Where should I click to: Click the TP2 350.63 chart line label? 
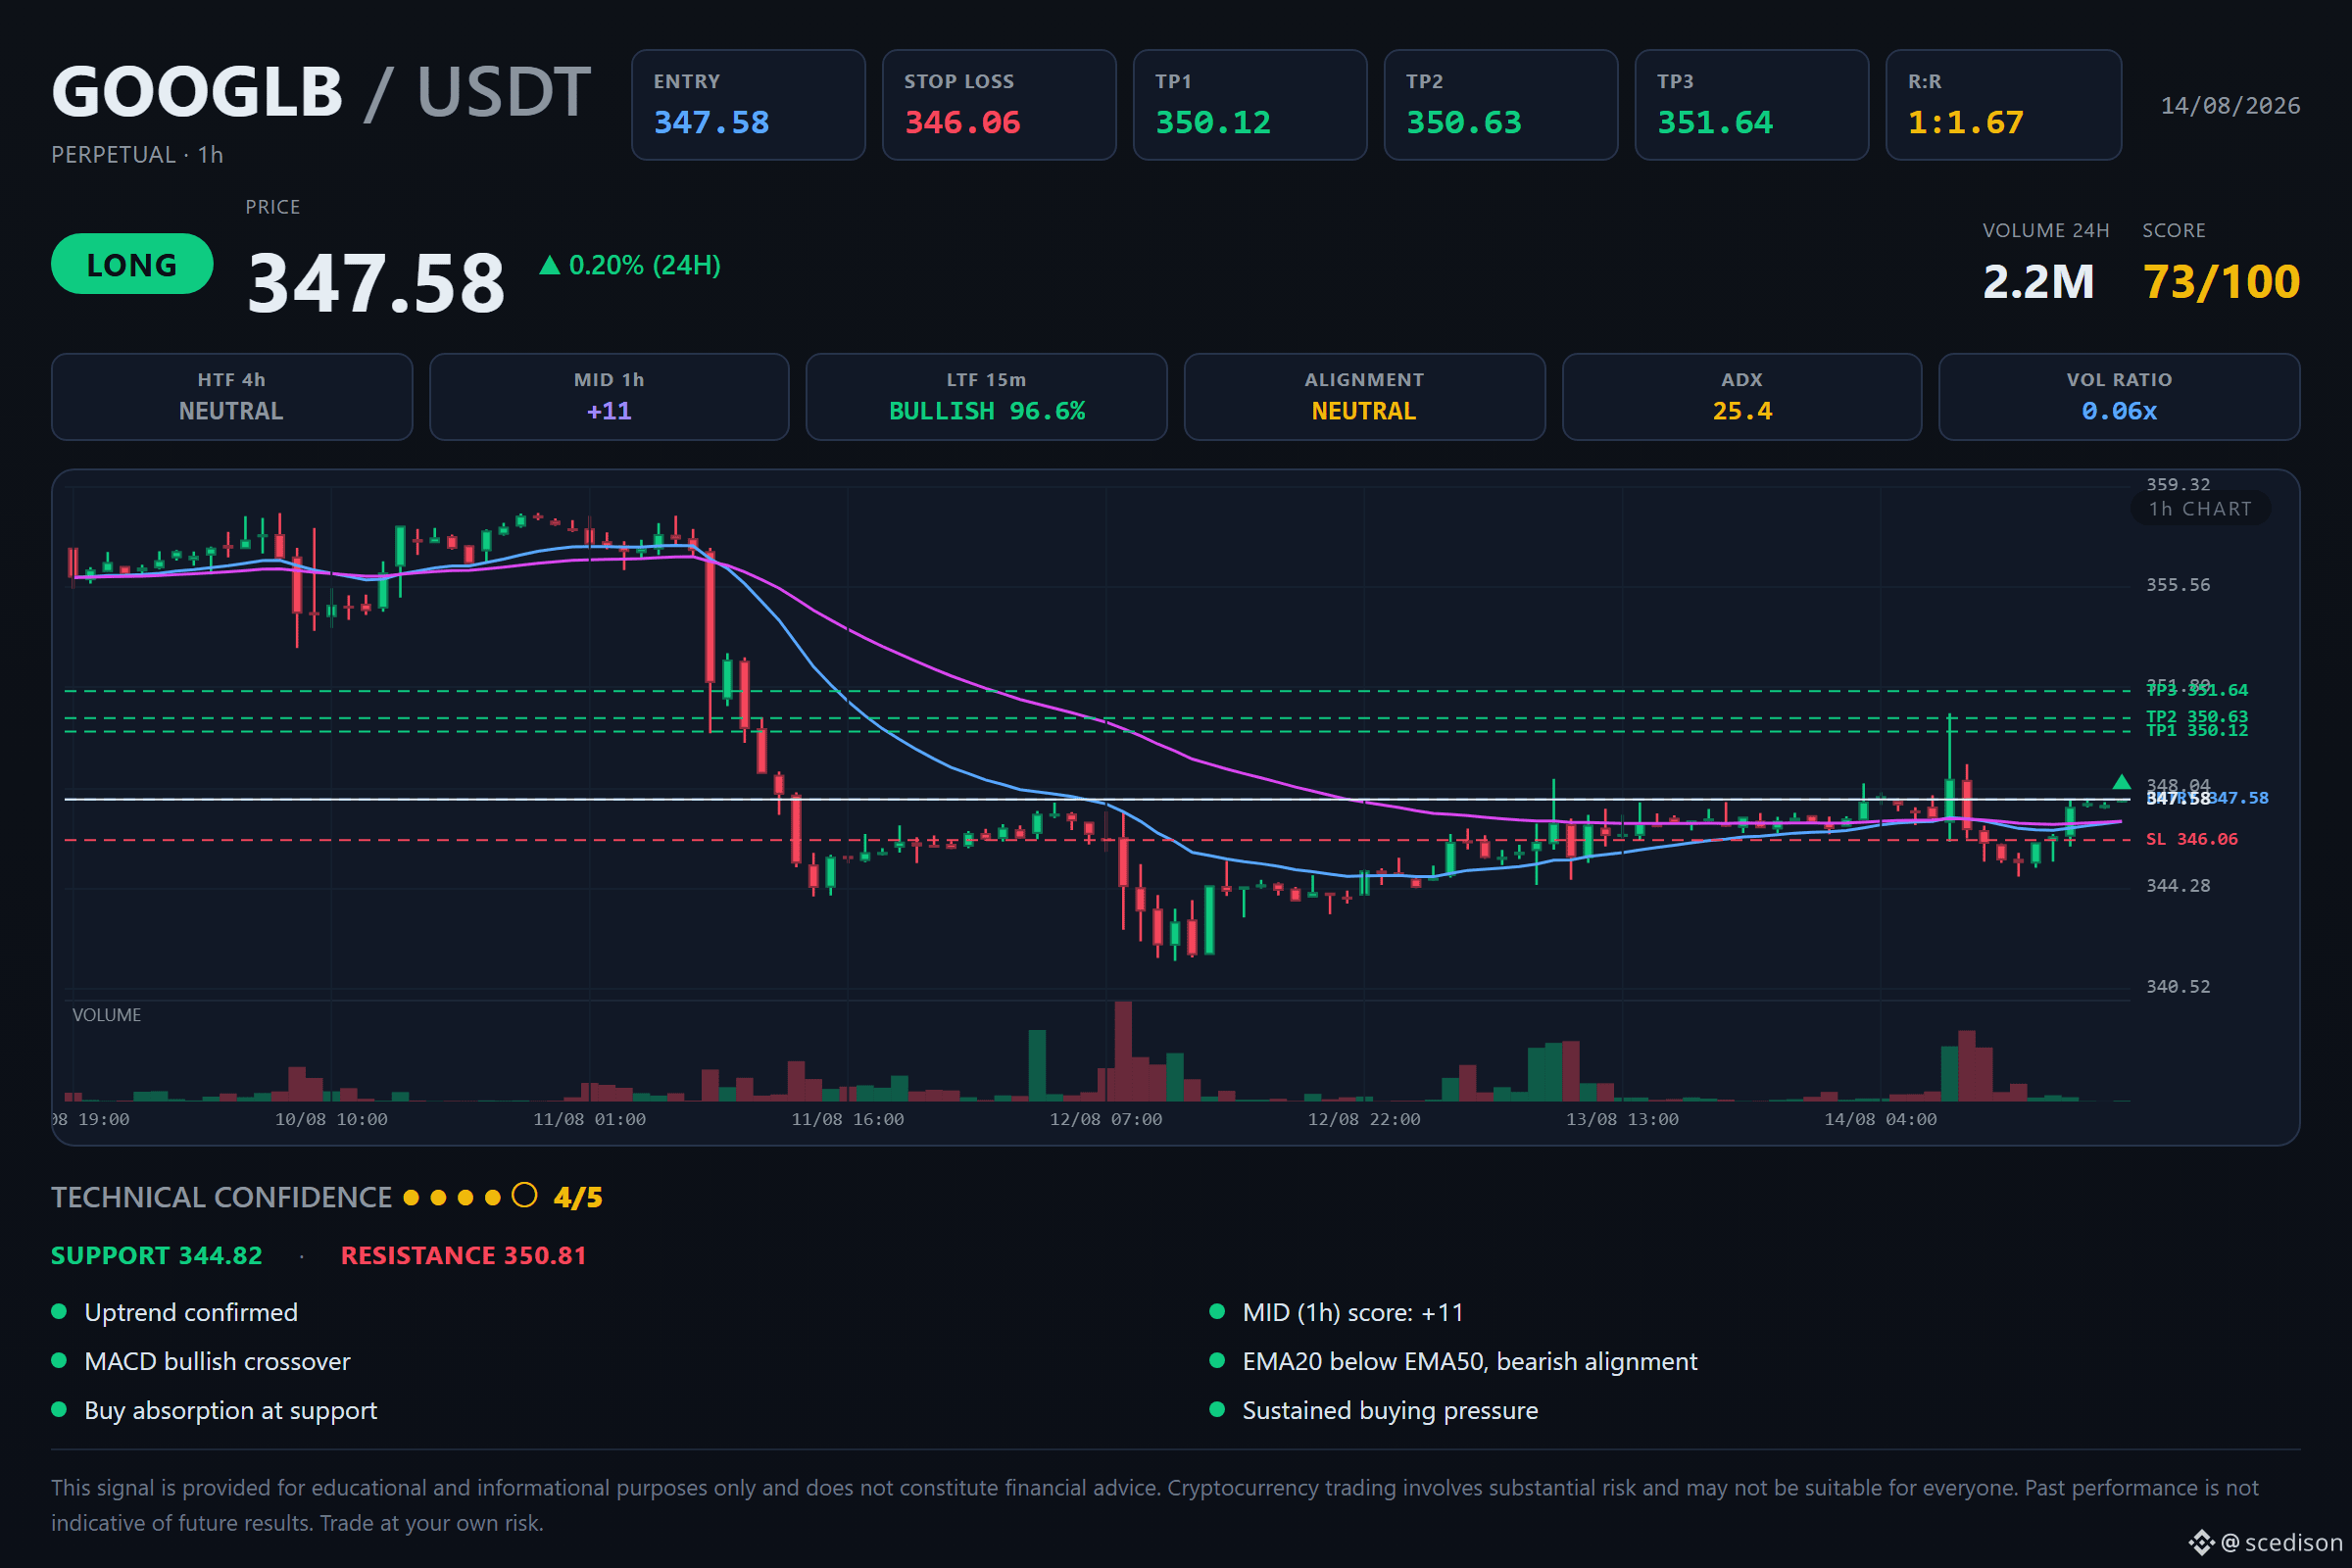point(2197,717)
